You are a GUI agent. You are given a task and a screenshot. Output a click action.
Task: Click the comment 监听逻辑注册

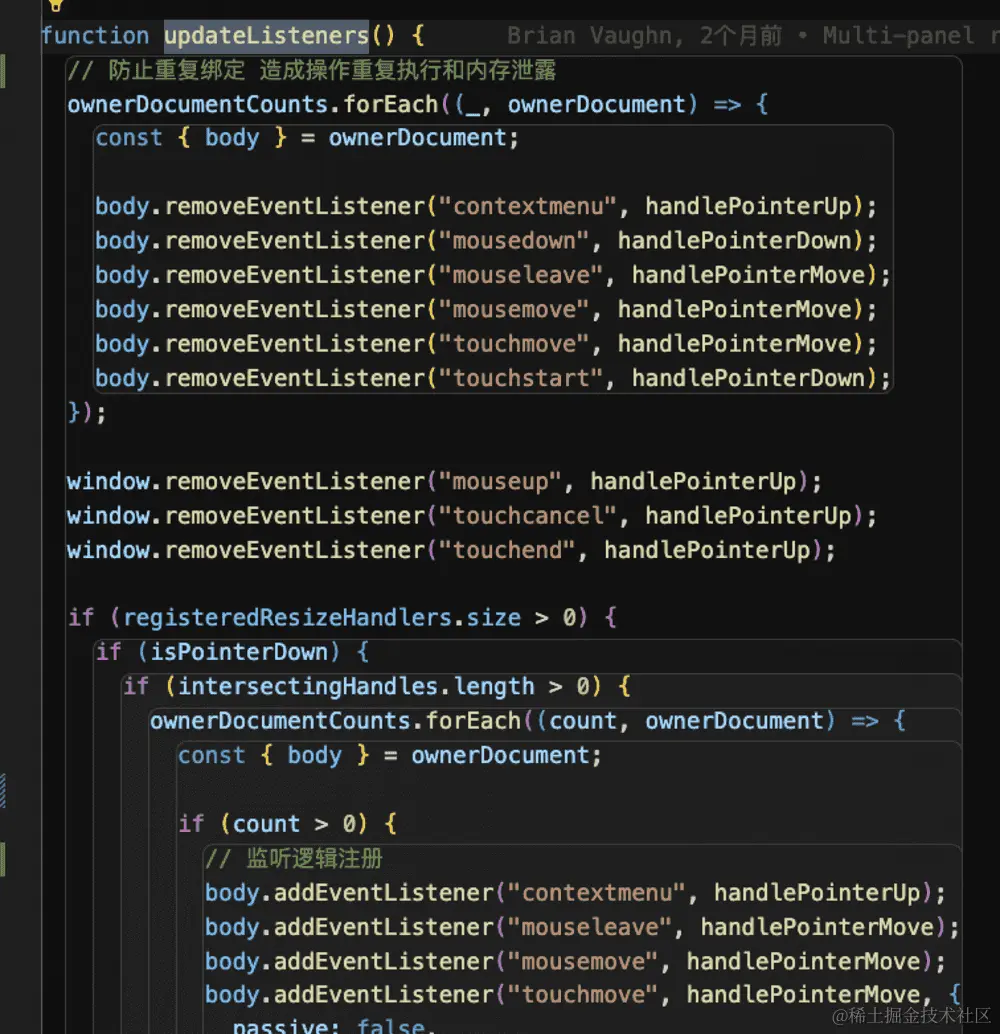(294, 858)
